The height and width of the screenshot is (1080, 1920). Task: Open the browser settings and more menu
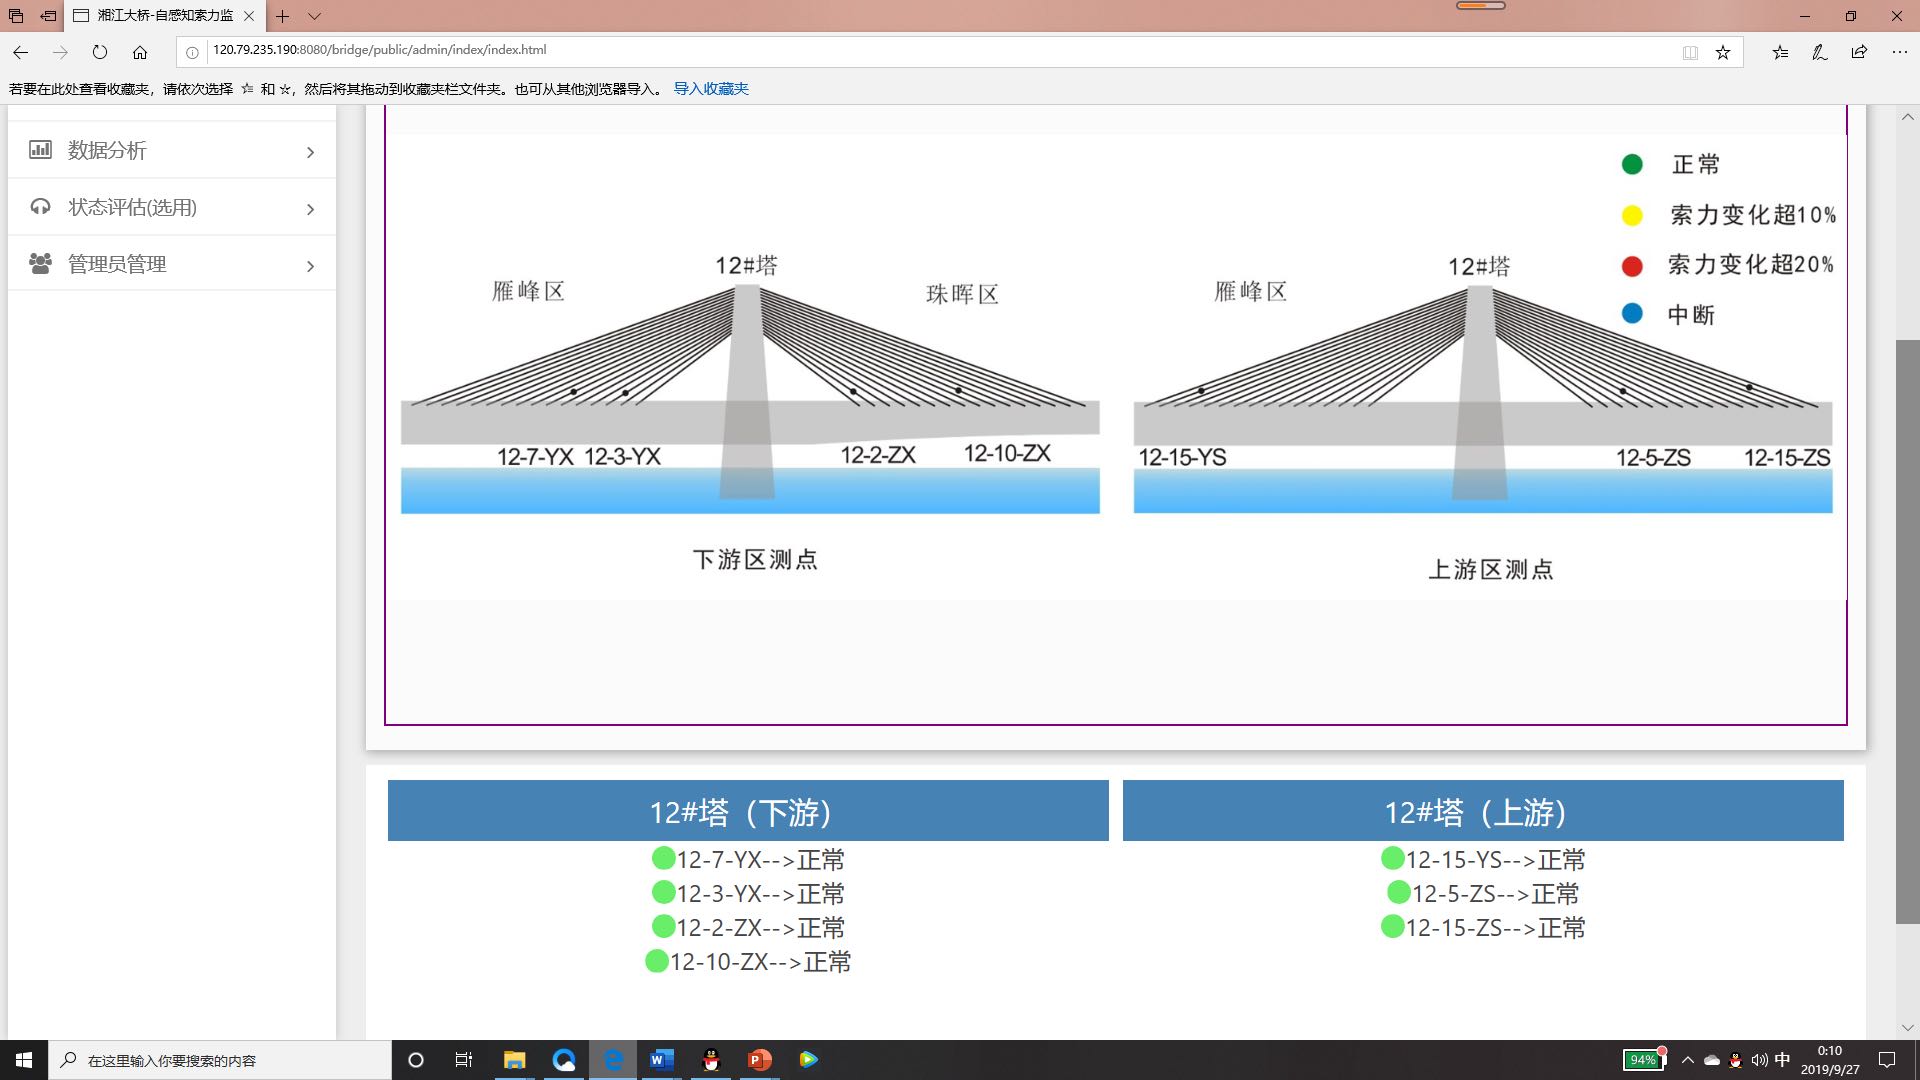(x=1899, y=52)
